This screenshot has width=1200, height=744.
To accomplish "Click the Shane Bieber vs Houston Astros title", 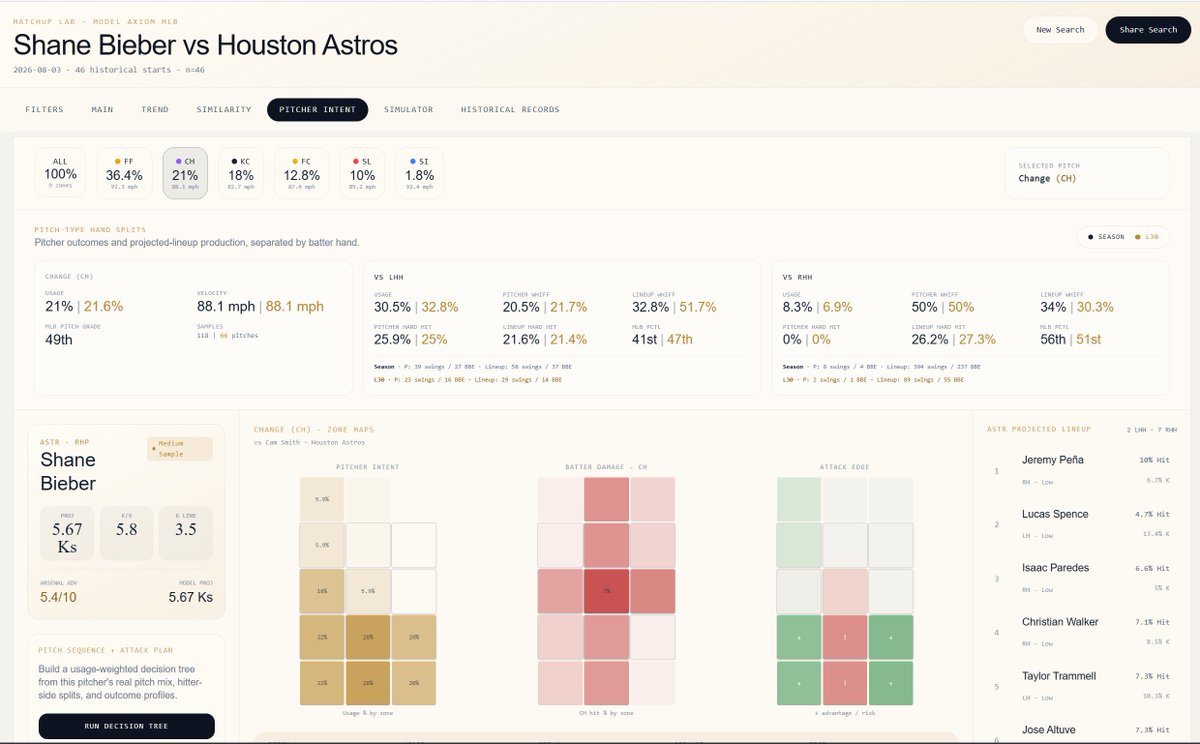I will 205,45.
